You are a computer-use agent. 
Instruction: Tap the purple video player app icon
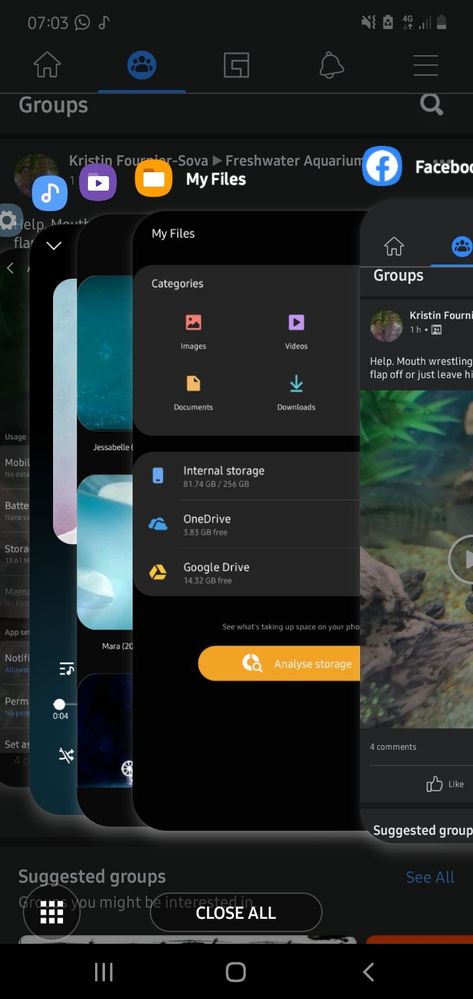point(98,183)
